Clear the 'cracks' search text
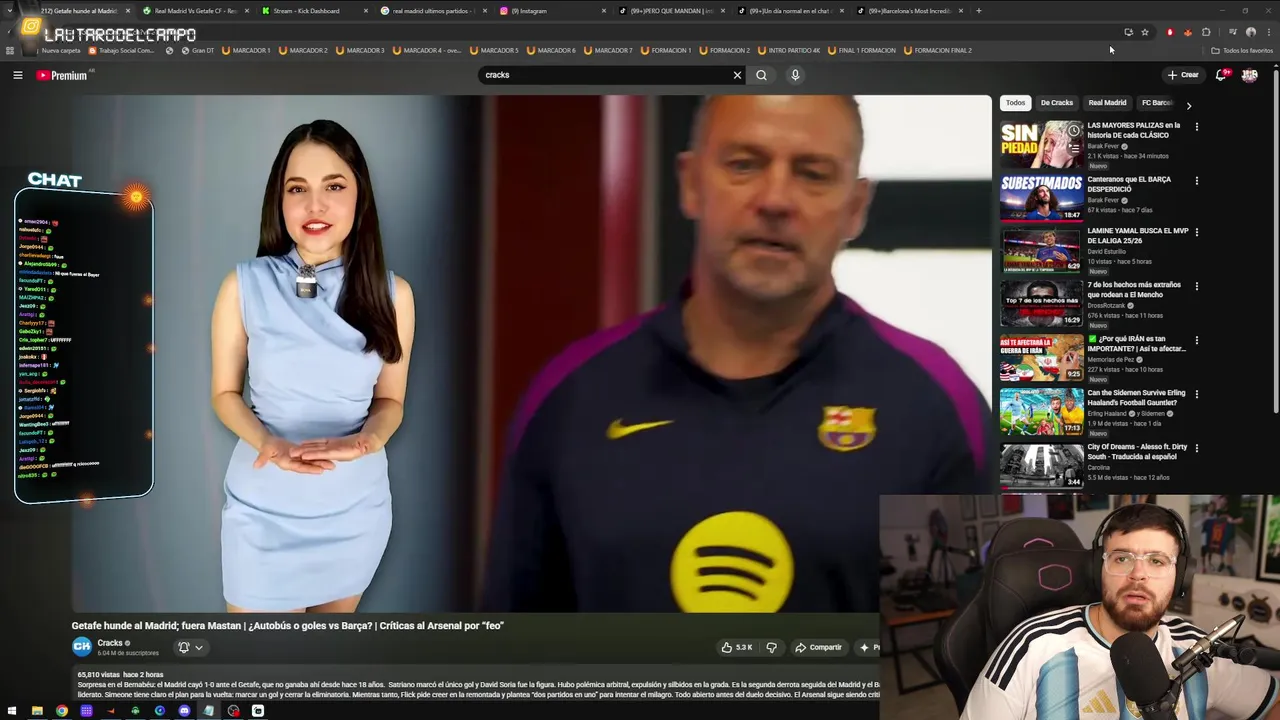This screenshot has width=1280, height=720. [737, 75]
